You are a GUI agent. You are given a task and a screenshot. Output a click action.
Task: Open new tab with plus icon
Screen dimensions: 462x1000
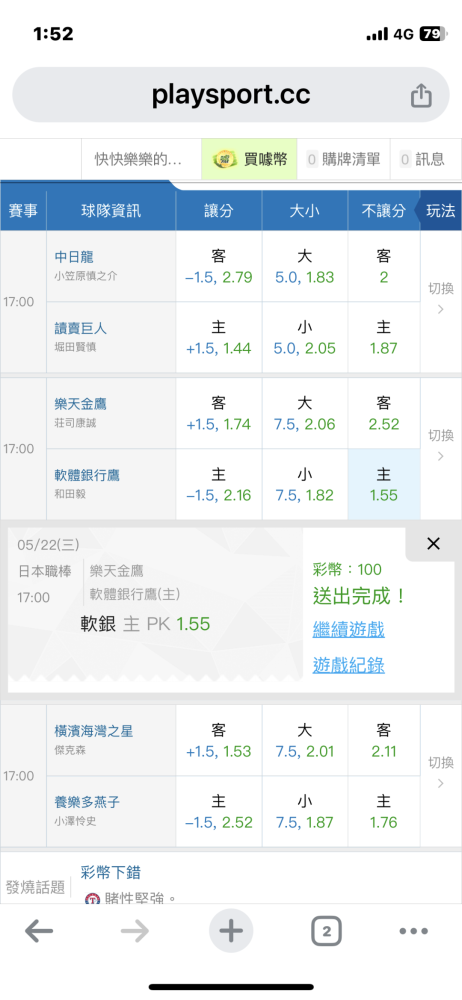[x=231, y=931]
